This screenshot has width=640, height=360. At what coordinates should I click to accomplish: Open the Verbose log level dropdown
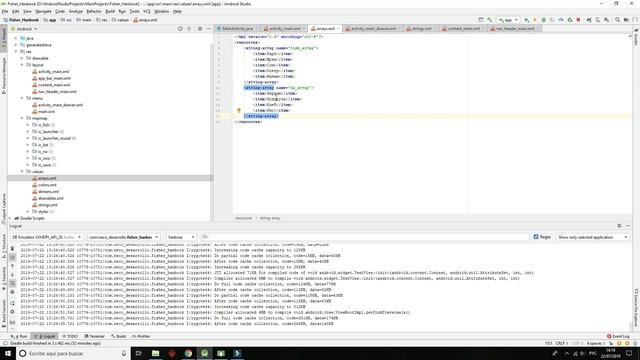pos(181,237)
